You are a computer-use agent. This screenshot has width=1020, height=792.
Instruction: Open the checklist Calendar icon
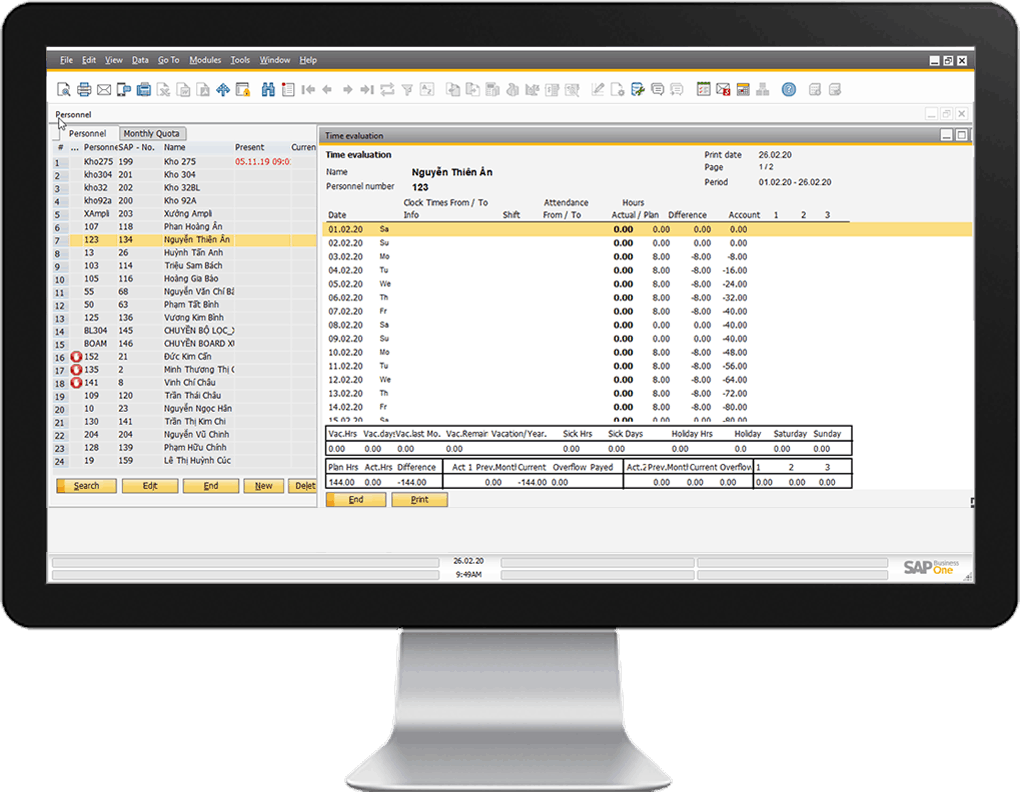point(703,90)
